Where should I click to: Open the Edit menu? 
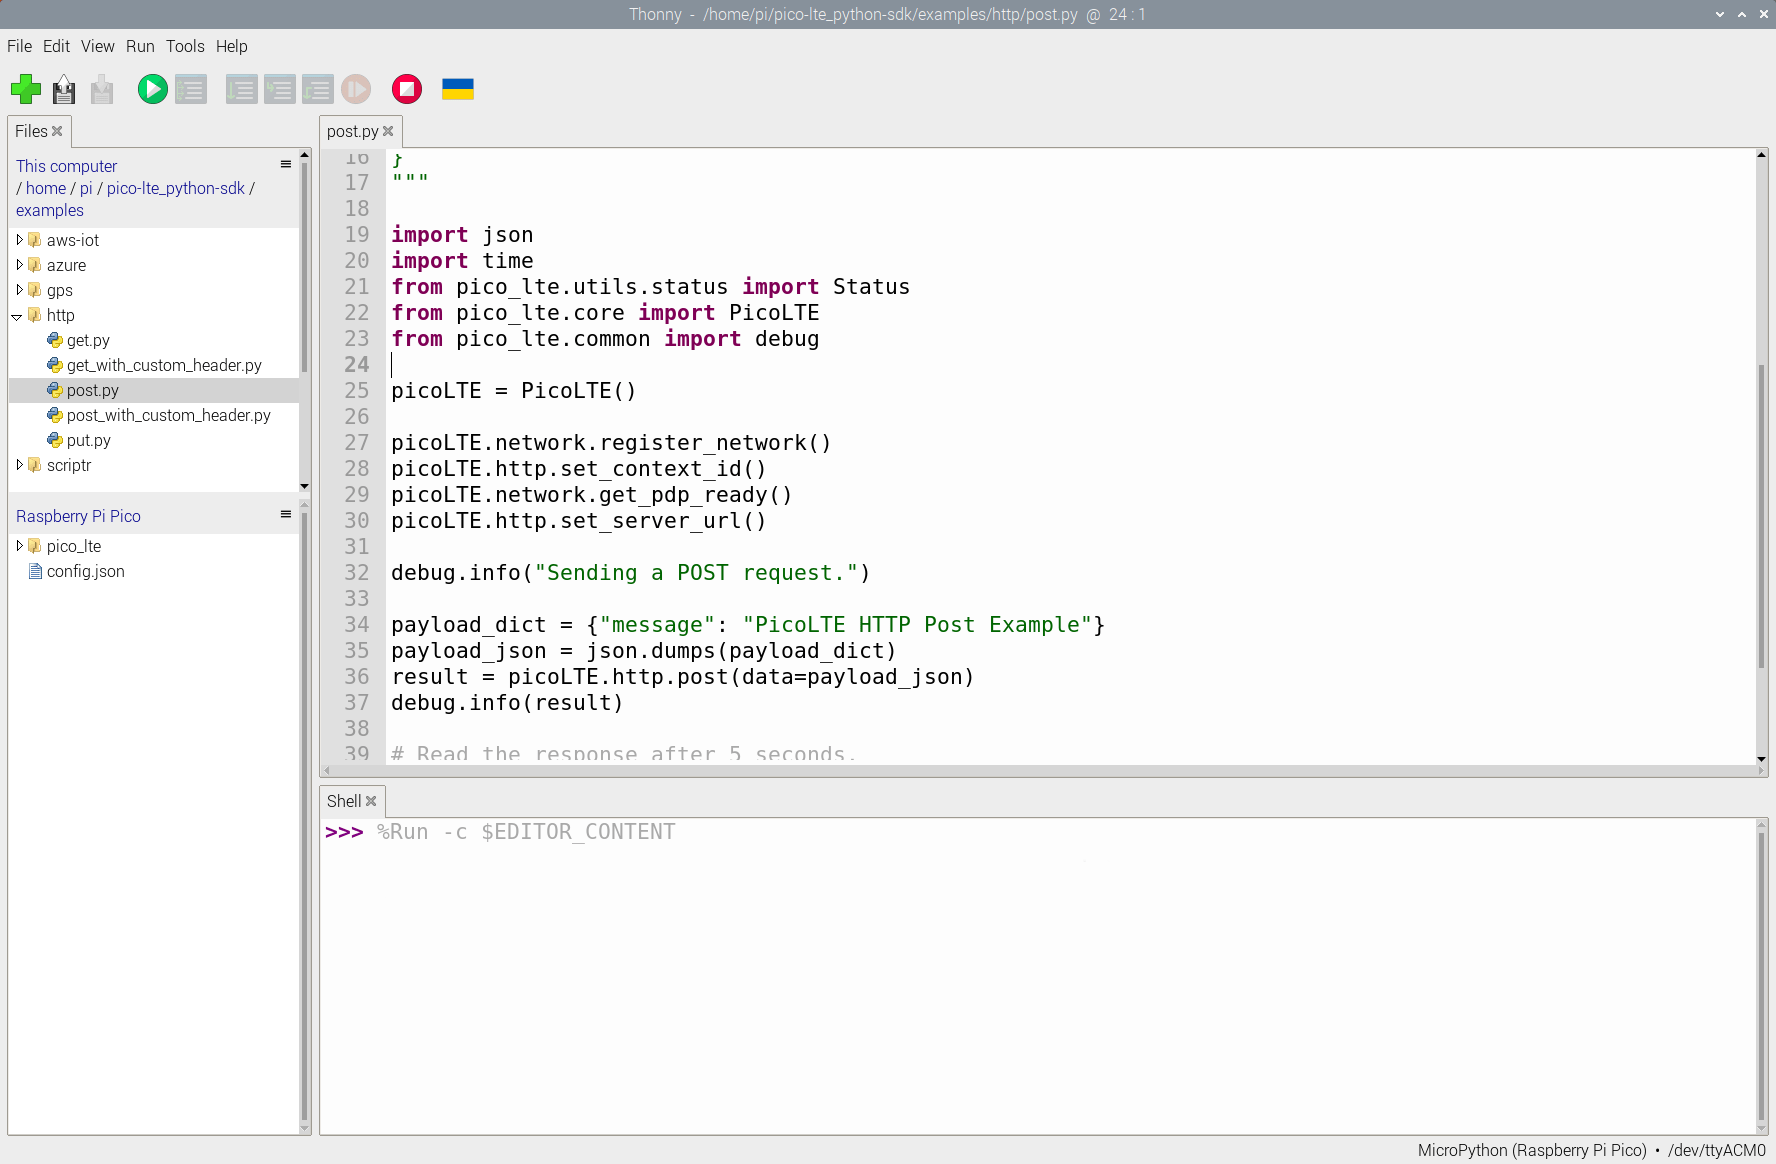click(x=56, y=46)
